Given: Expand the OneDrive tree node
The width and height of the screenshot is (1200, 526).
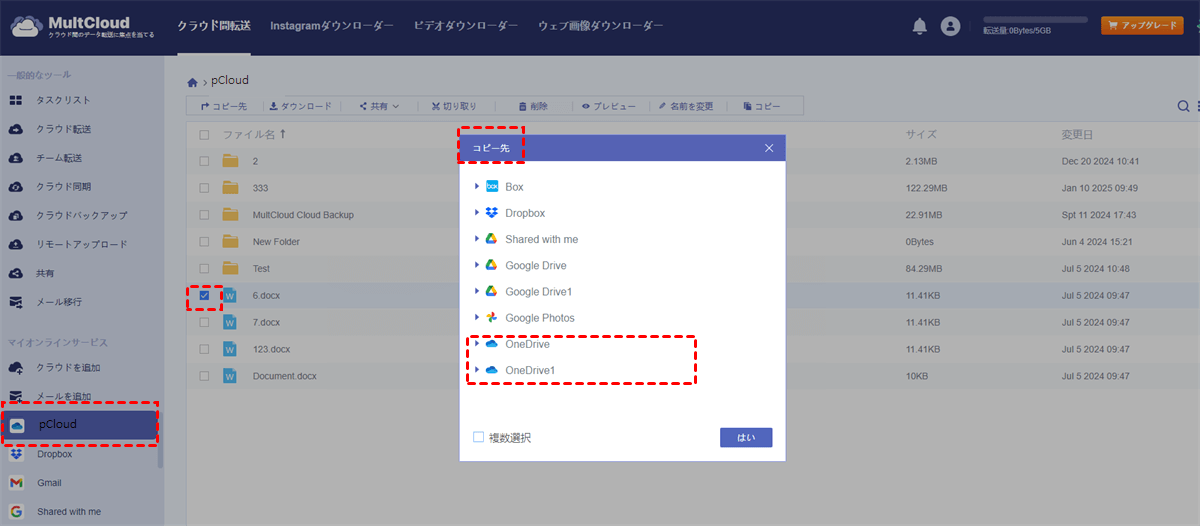Looking at the screenshot, I should [x=476, y=344].
